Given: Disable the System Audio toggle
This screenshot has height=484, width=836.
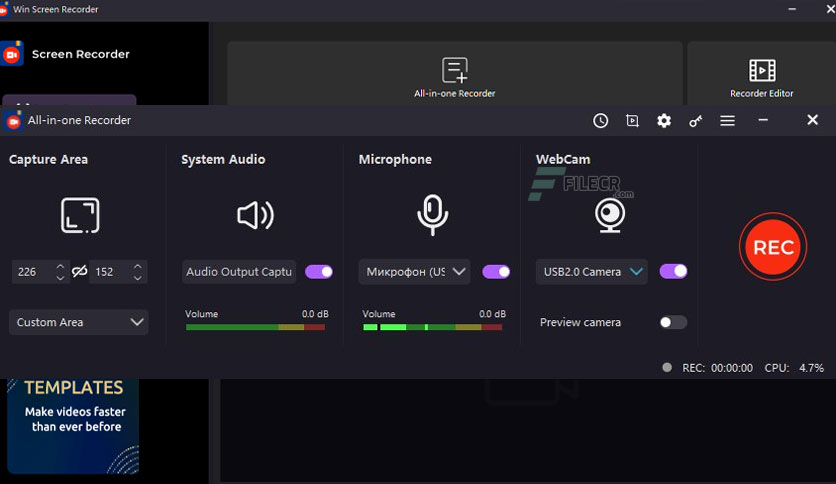Looking at the screenshot, I should [x=319, y=271].
